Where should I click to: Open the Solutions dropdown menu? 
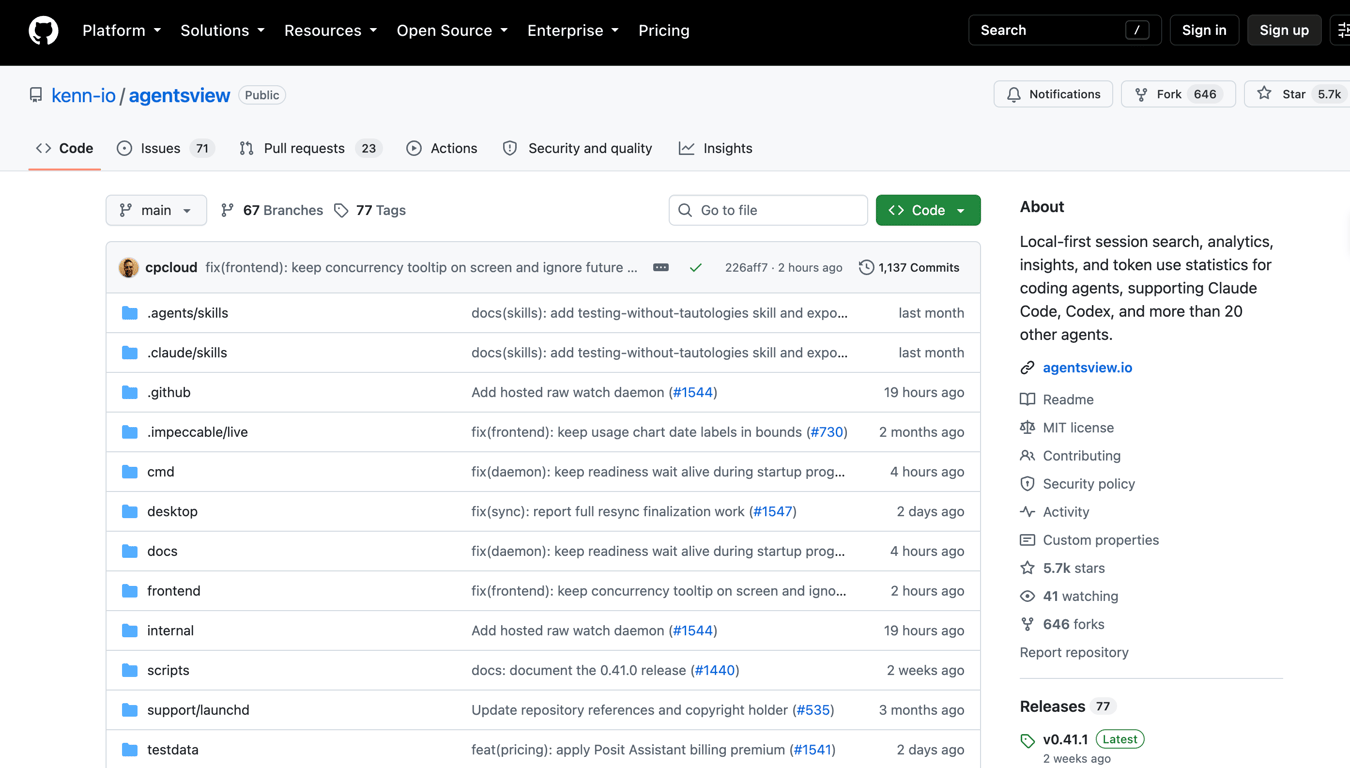click(x=223, y=31)
